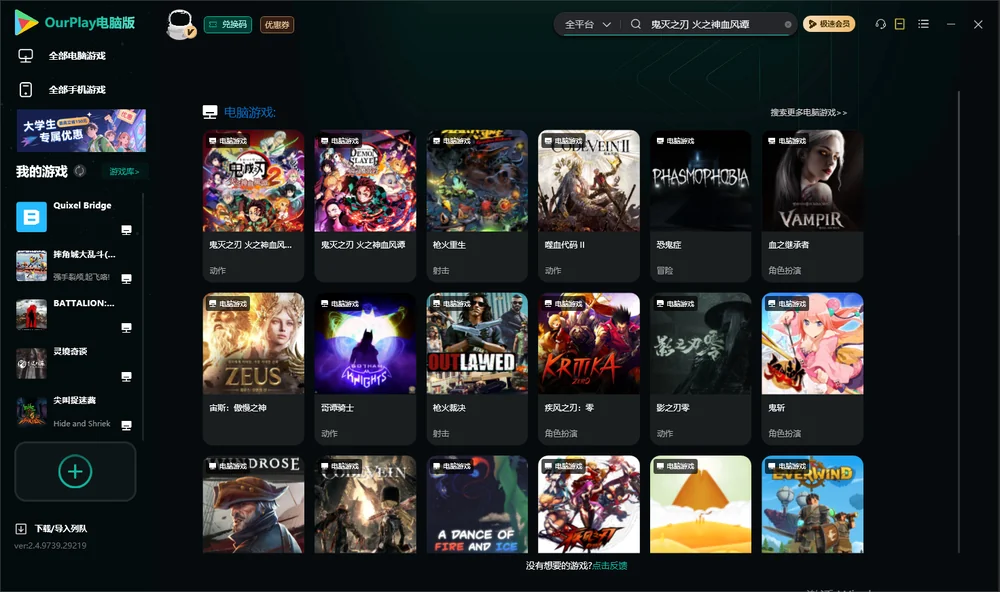Open the EVERWIND game card
The height and width of the screenshot is (592, 1000).
click(812, 504)
